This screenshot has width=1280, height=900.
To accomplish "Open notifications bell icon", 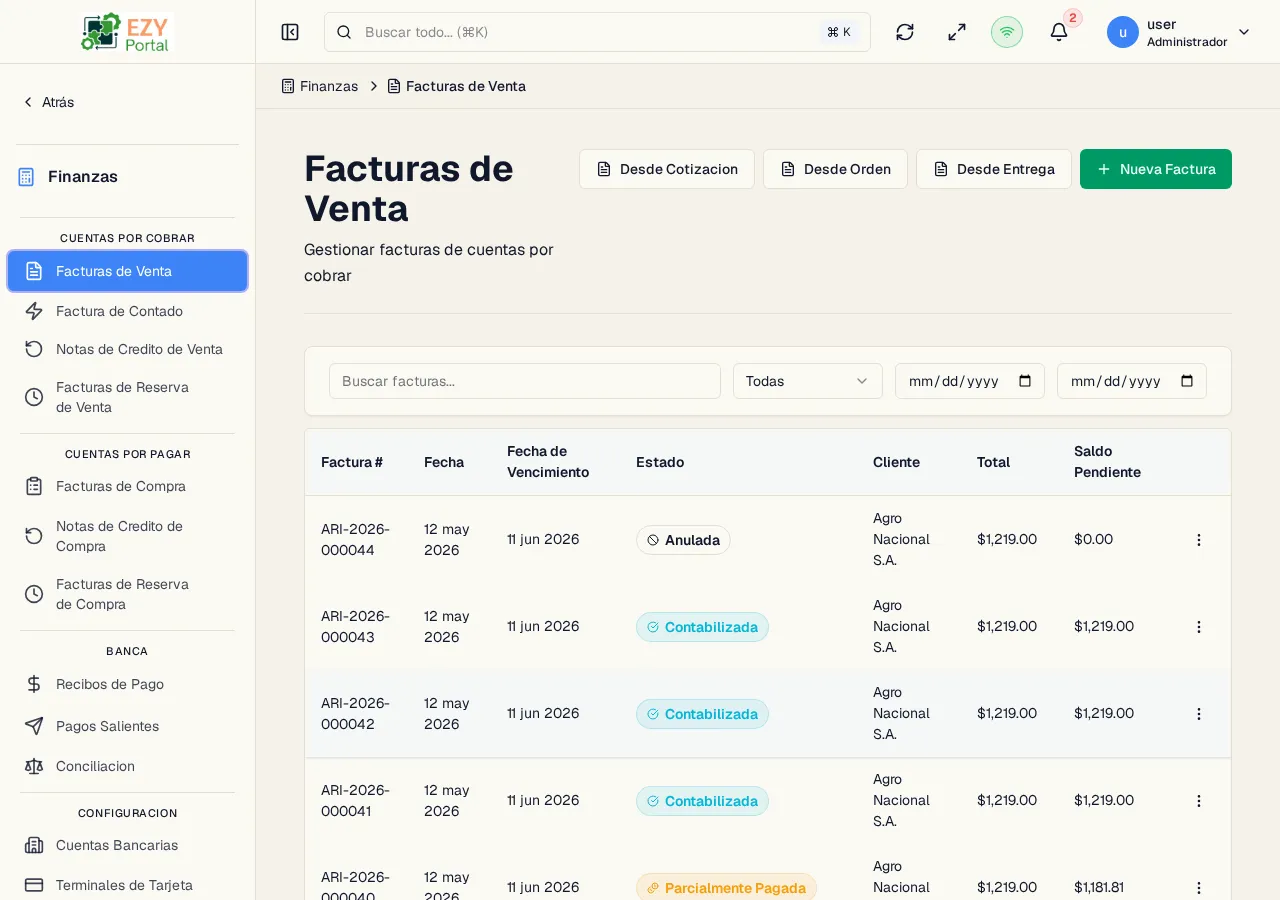I will coord(1059,32).
